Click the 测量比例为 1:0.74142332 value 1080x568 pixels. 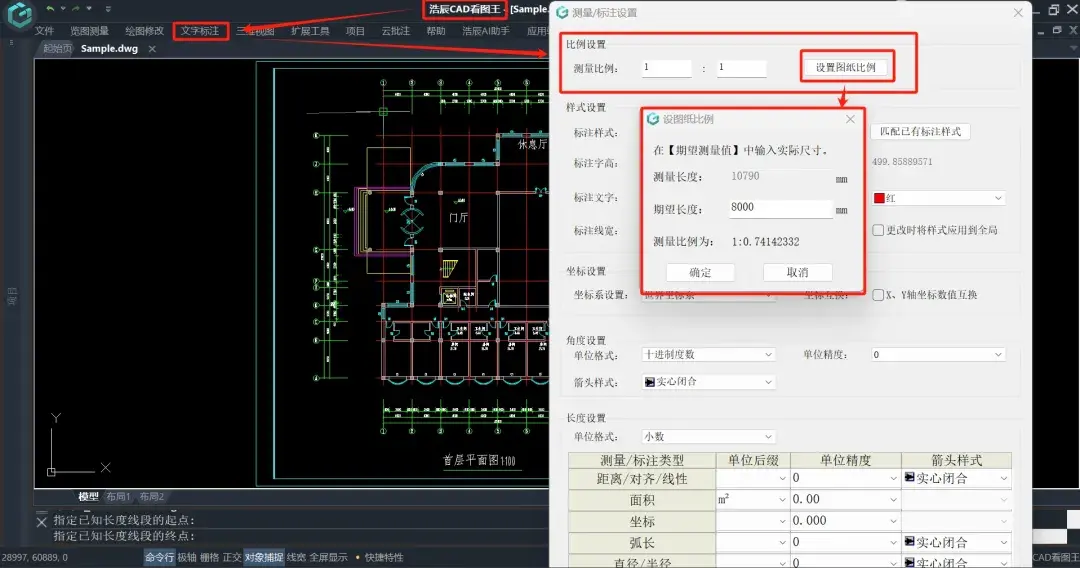[765, 242]
